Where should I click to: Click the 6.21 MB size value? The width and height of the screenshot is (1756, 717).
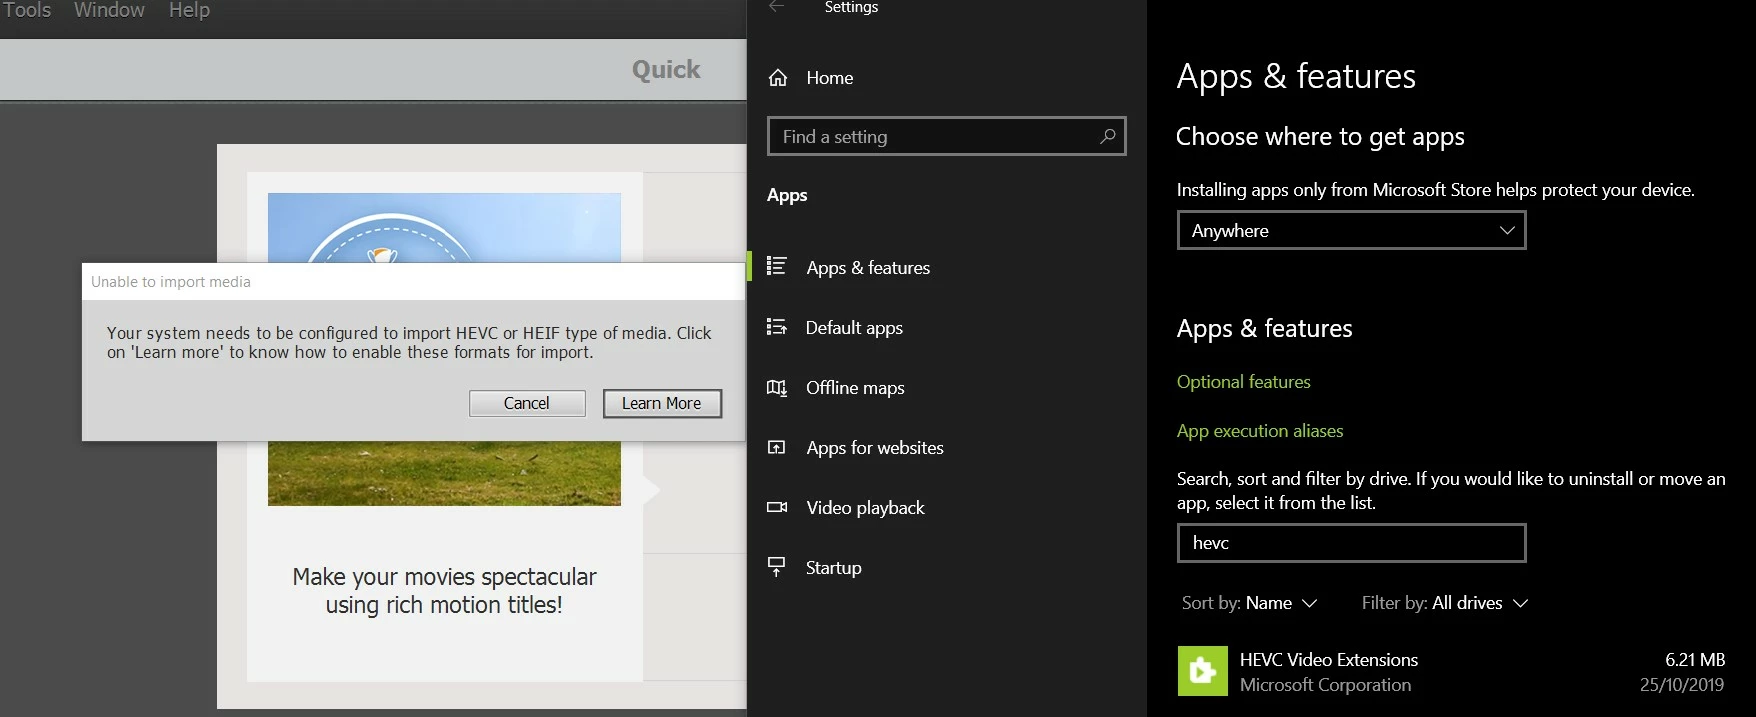1695,660
